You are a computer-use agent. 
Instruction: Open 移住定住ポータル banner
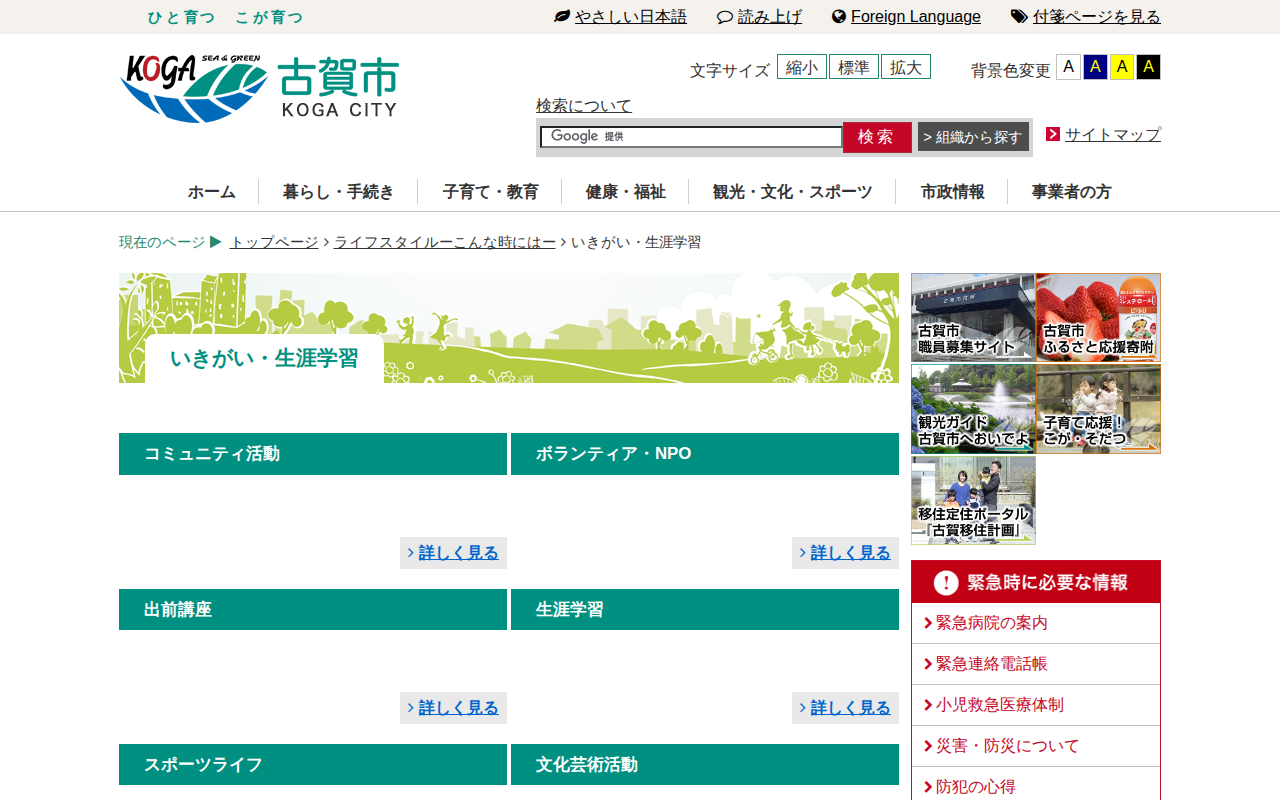pyautogui.click(x=973, y=500)
